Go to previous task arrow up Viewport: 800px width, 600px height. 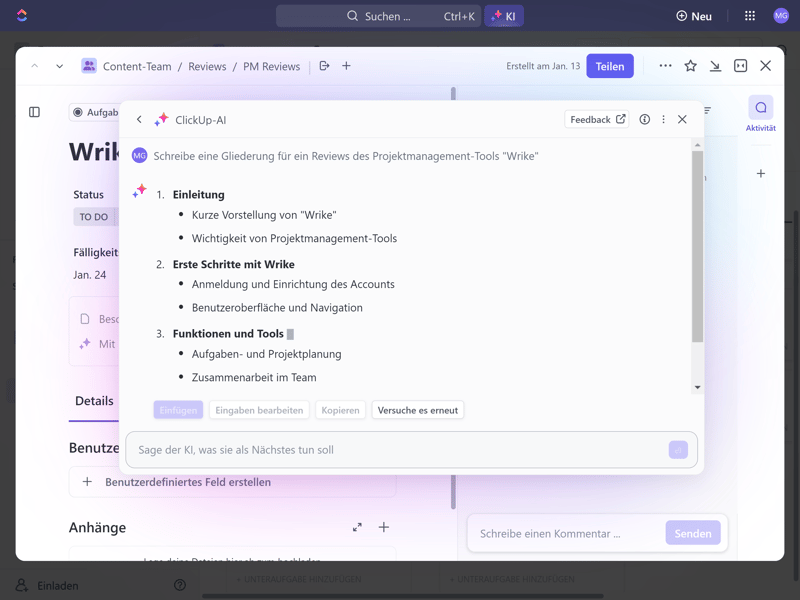point(35,66)
